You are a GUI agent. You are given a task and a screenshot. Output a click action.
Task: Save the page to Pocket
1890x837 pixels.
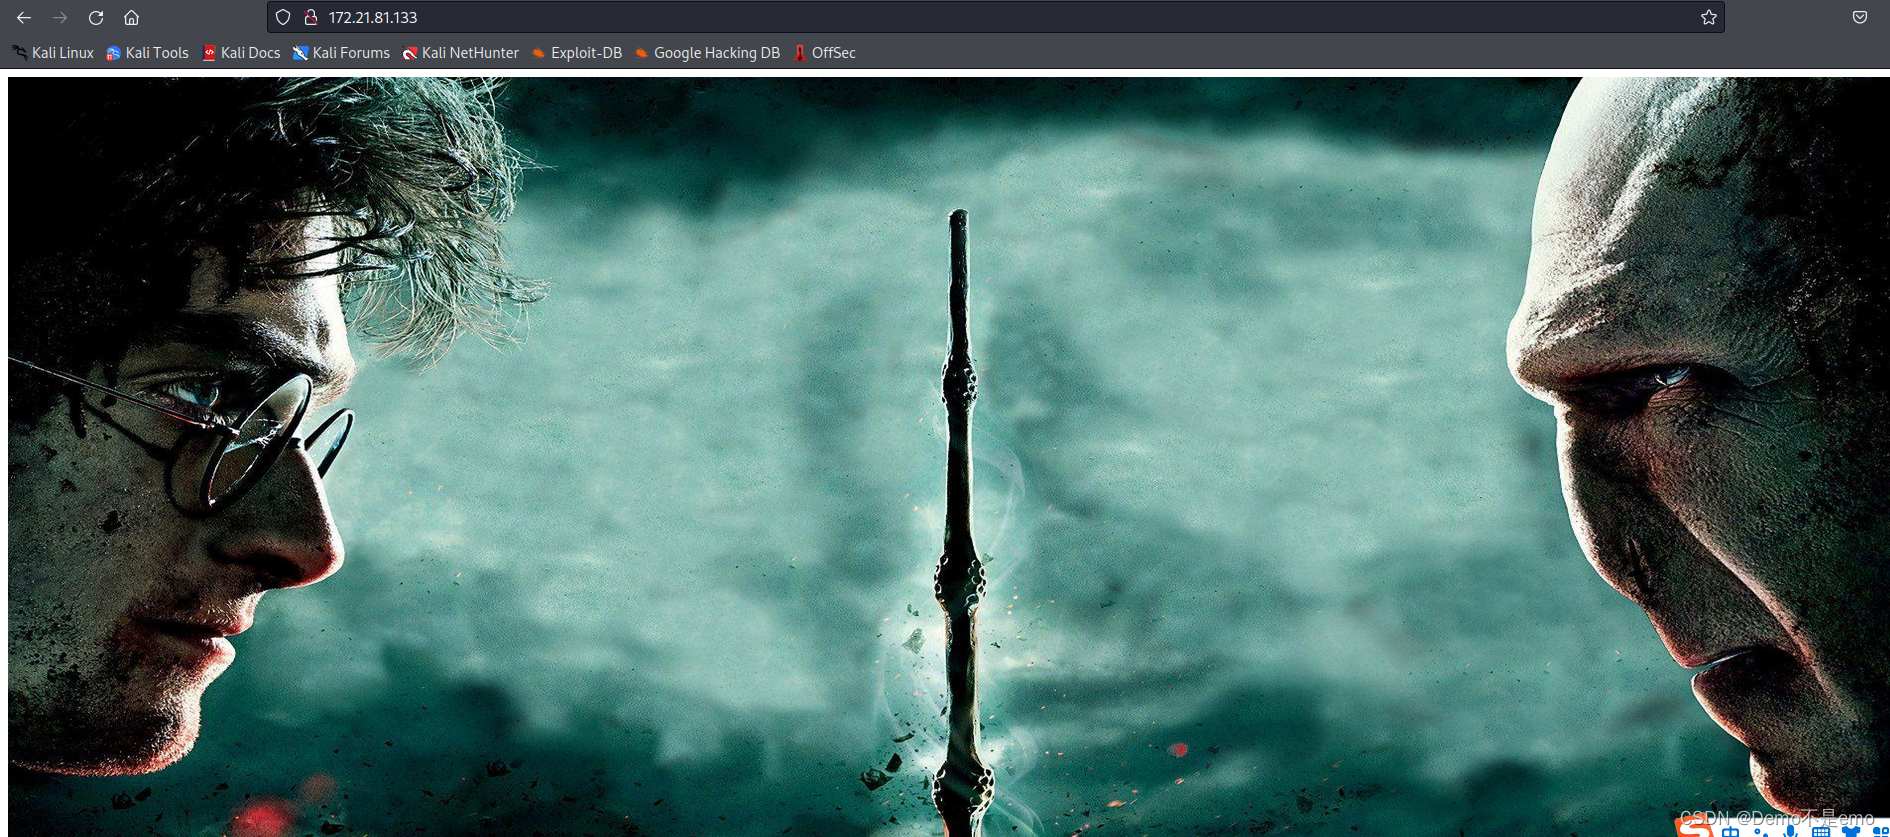[1860, 17]
